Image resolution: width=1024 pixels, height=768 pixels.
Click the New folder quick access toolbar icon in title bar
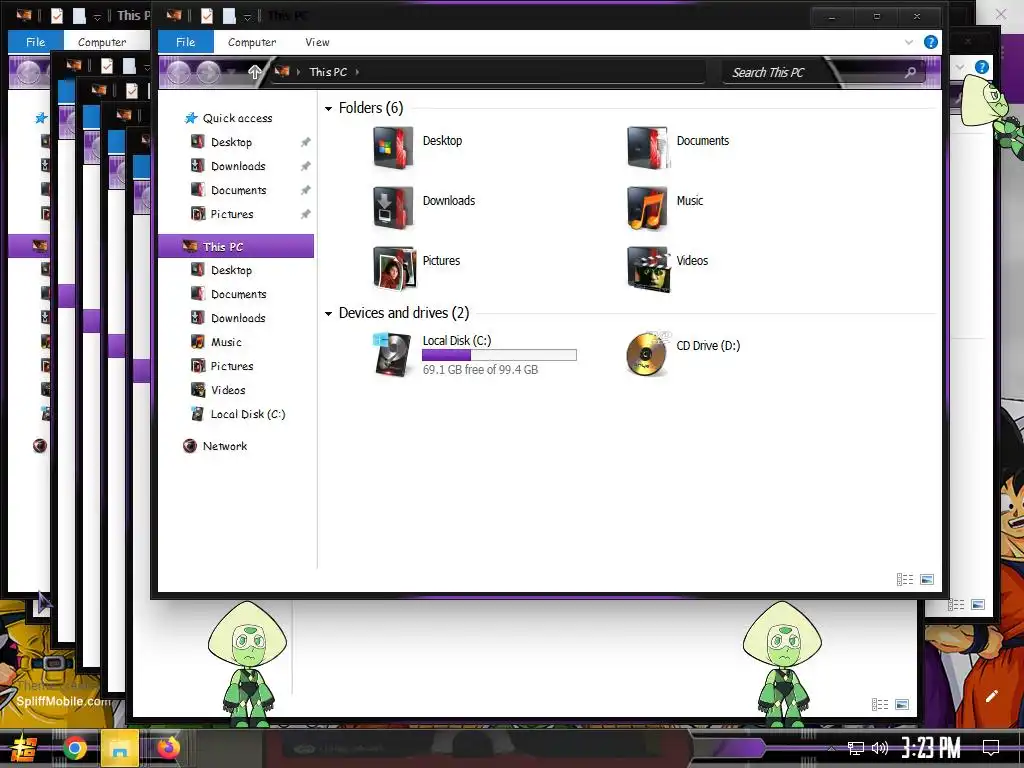pos(229,16)
